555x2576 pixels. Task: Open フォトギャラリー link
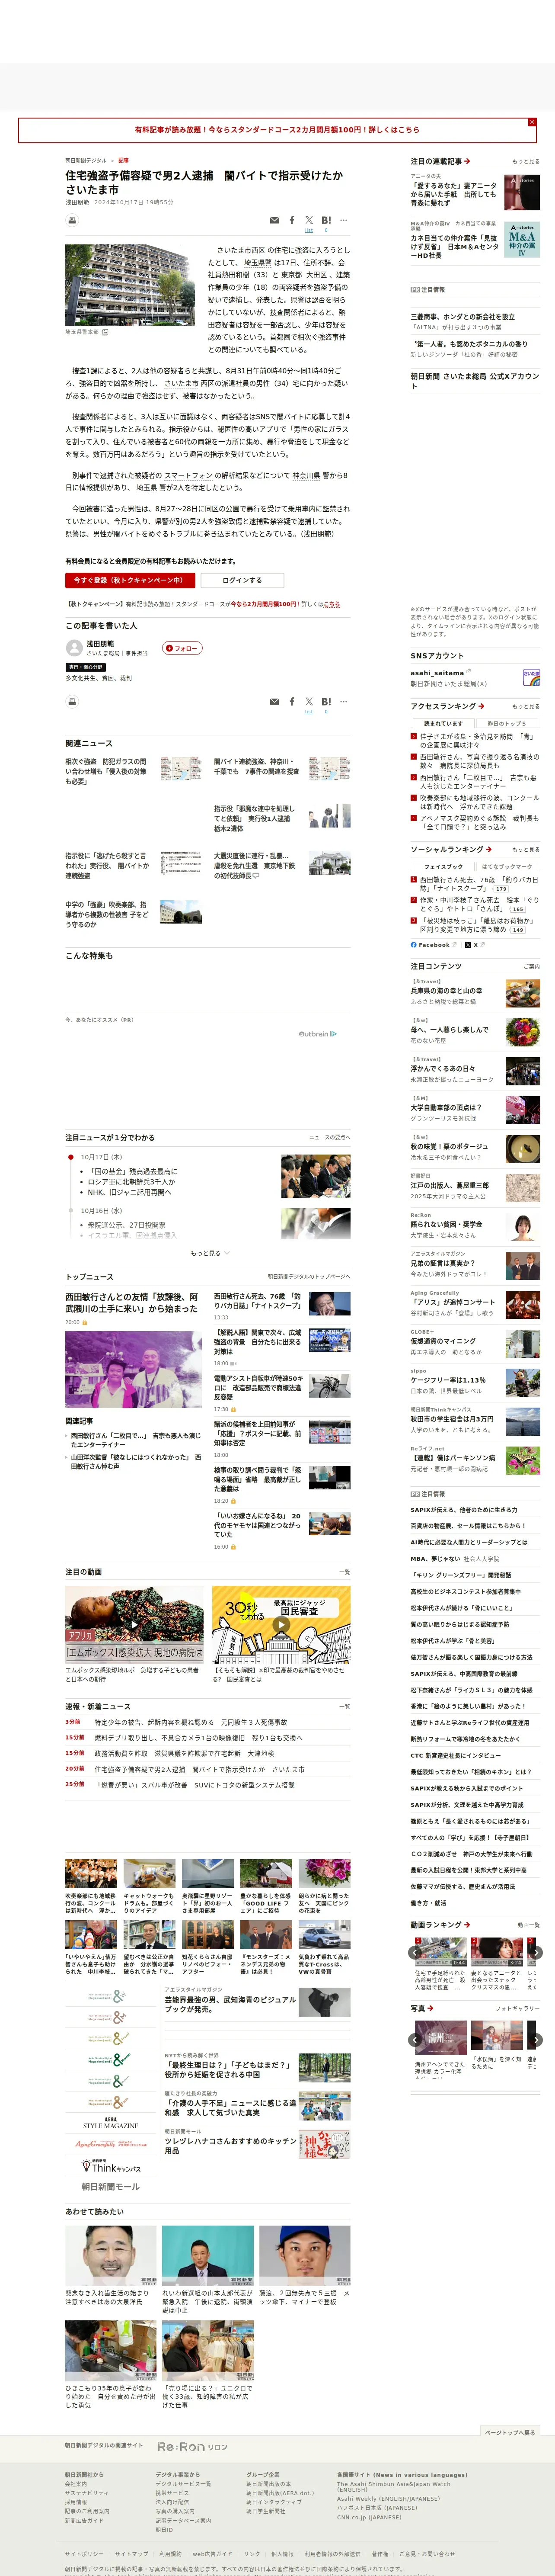[x=518, y=2008]
